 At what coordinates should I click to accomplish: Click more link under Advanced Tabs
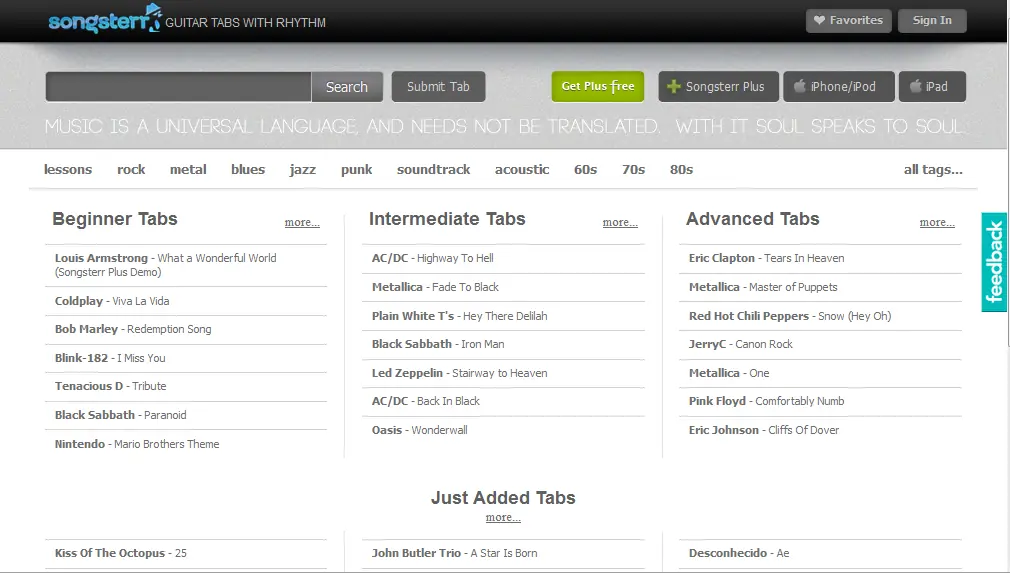click(x=937, y=222)
